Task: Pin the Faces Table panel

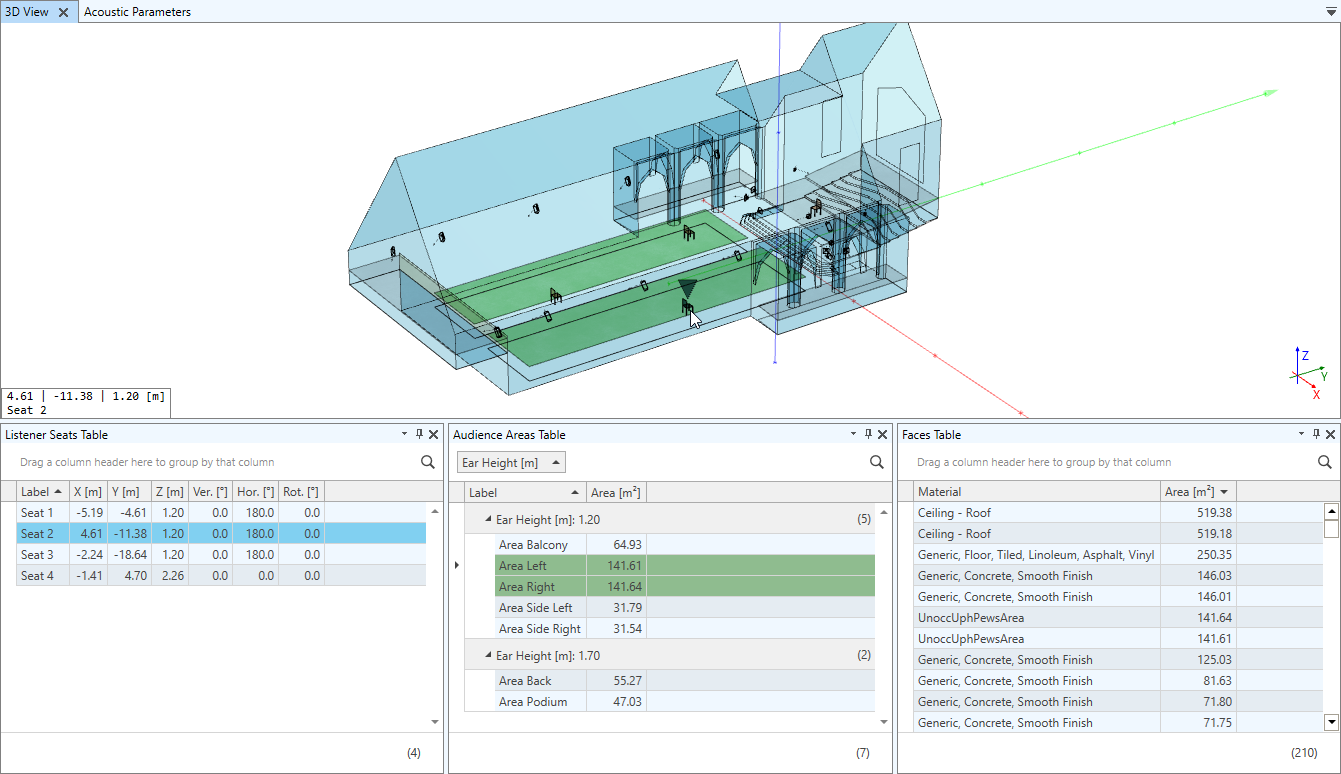Action: point(1316,434)
